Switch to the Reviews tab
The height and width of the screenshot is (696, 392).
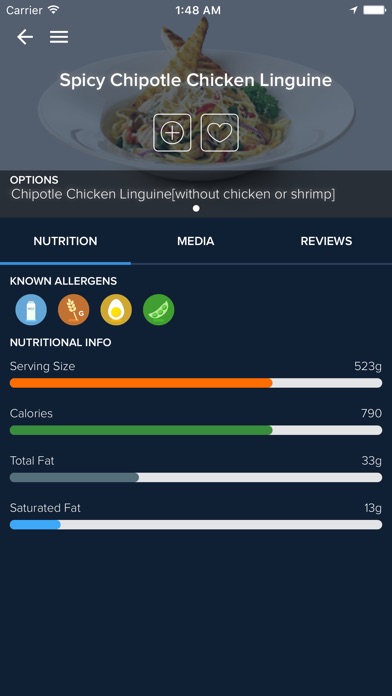point(326,241)
